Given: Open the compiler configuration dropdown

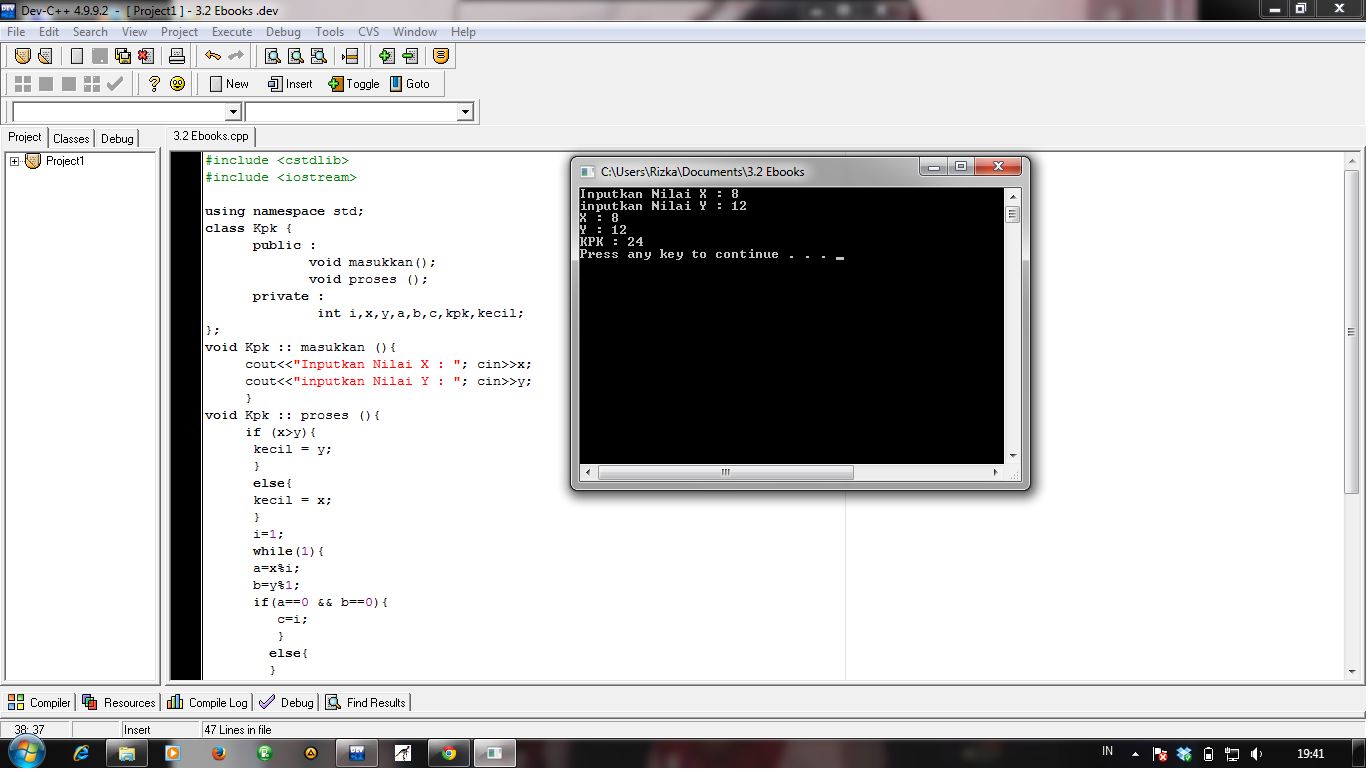Looking at the screenshot, I should pyautogui.click(x=234, y=112).
